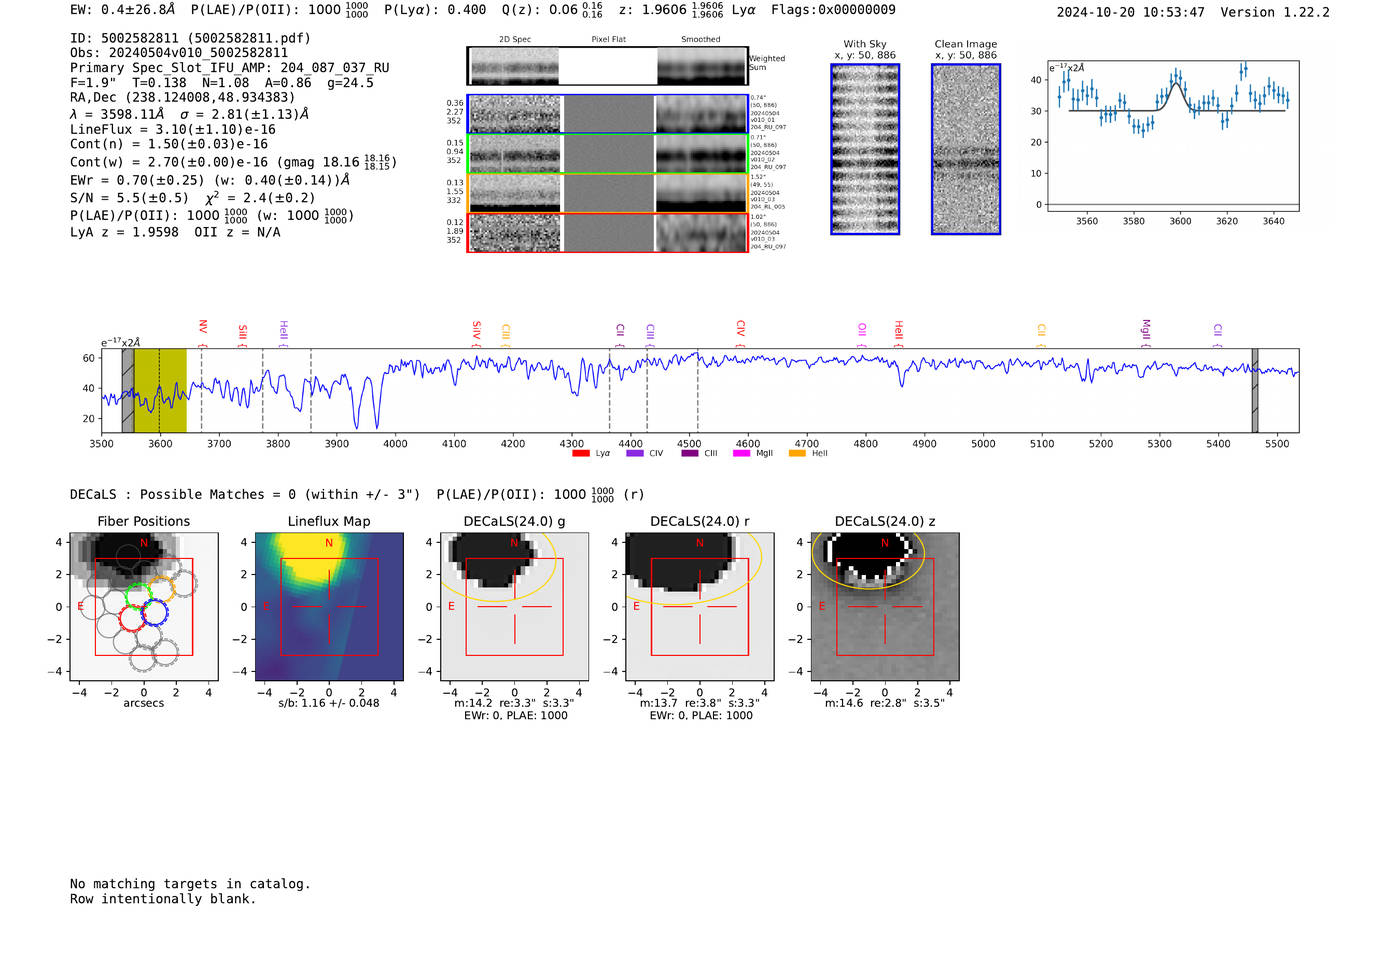Open the DECaLS(24.0) r cutout
Screen dimensions: 1400x953
coord(699,605)
